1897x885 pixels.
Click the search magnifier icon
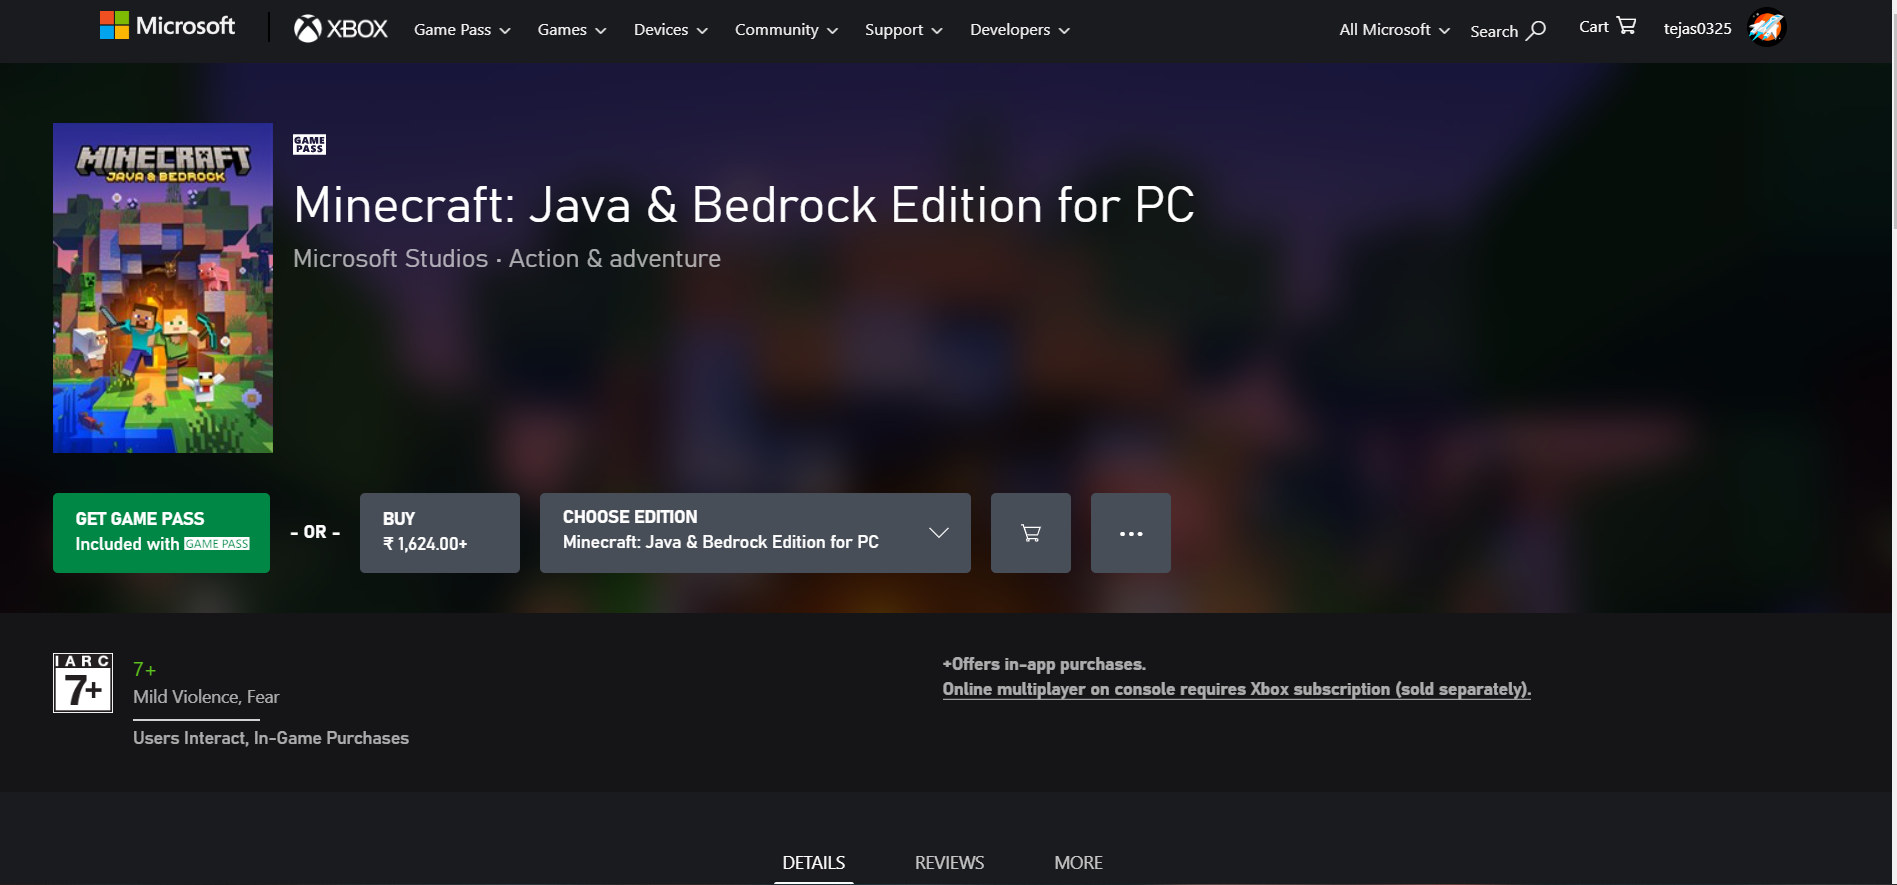coord(1536,31)
